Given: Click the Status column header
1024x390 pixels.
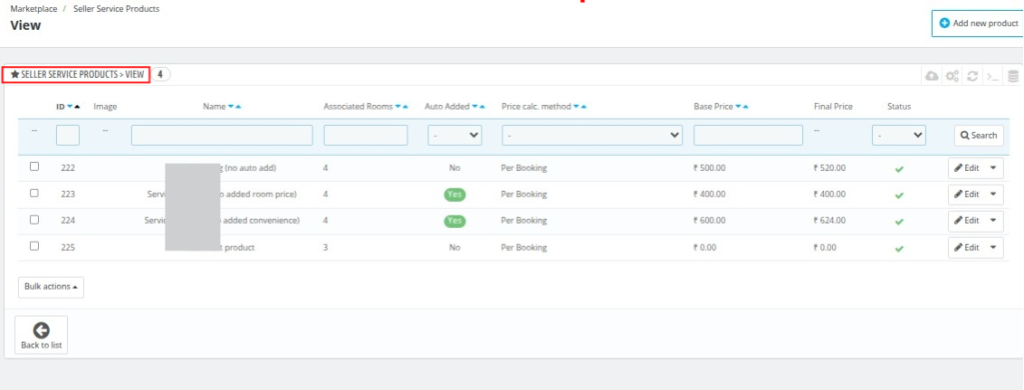Looking at the screenshot, I should (x=899, y=106).
